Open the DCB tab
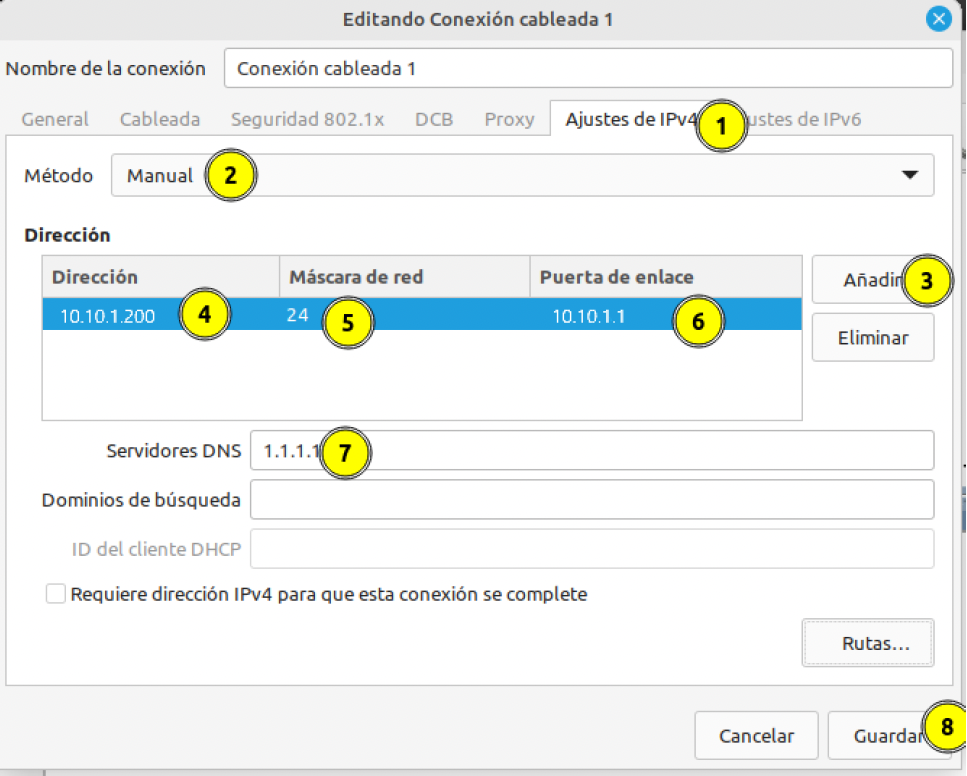Screen dimensions: 967x776 pos(434,118)
